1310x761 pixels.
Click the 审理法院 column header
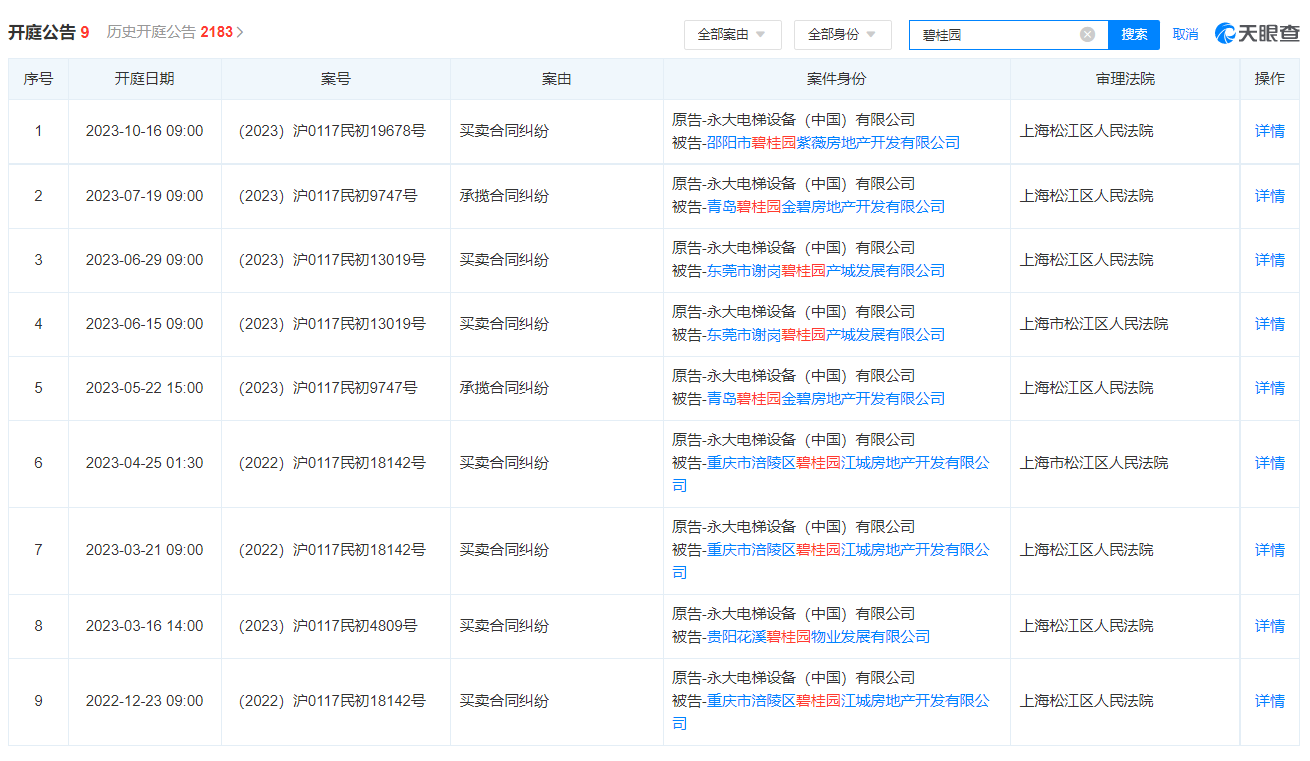coord(1125,79)
